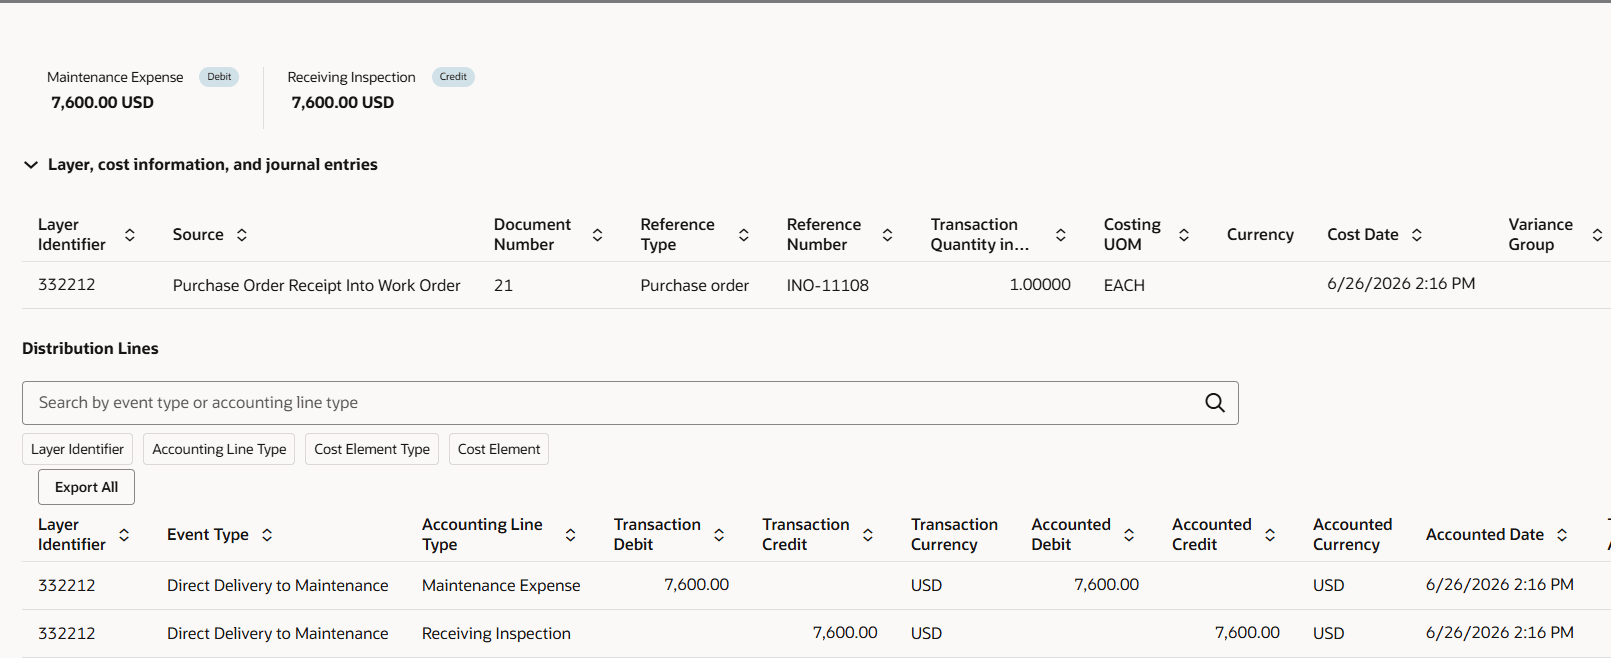The height and width of the screenshot is (658, 1611).
Task: Sort by Reference Number column
Action: 887,235
